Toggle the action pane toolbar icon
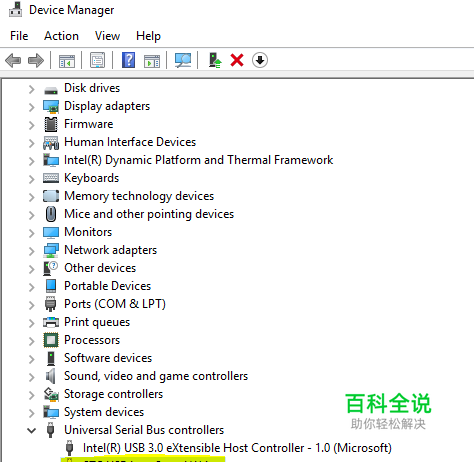474x462 pixels. click(152, 61)
